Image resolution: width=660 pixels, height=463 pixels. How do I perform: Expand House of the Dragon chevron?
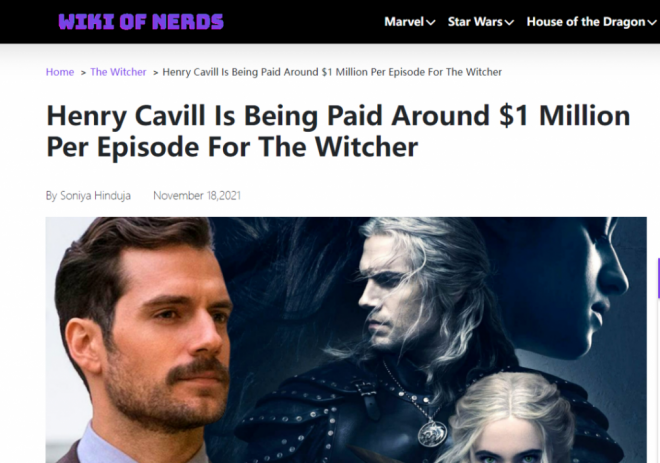(x=652, y=22)
